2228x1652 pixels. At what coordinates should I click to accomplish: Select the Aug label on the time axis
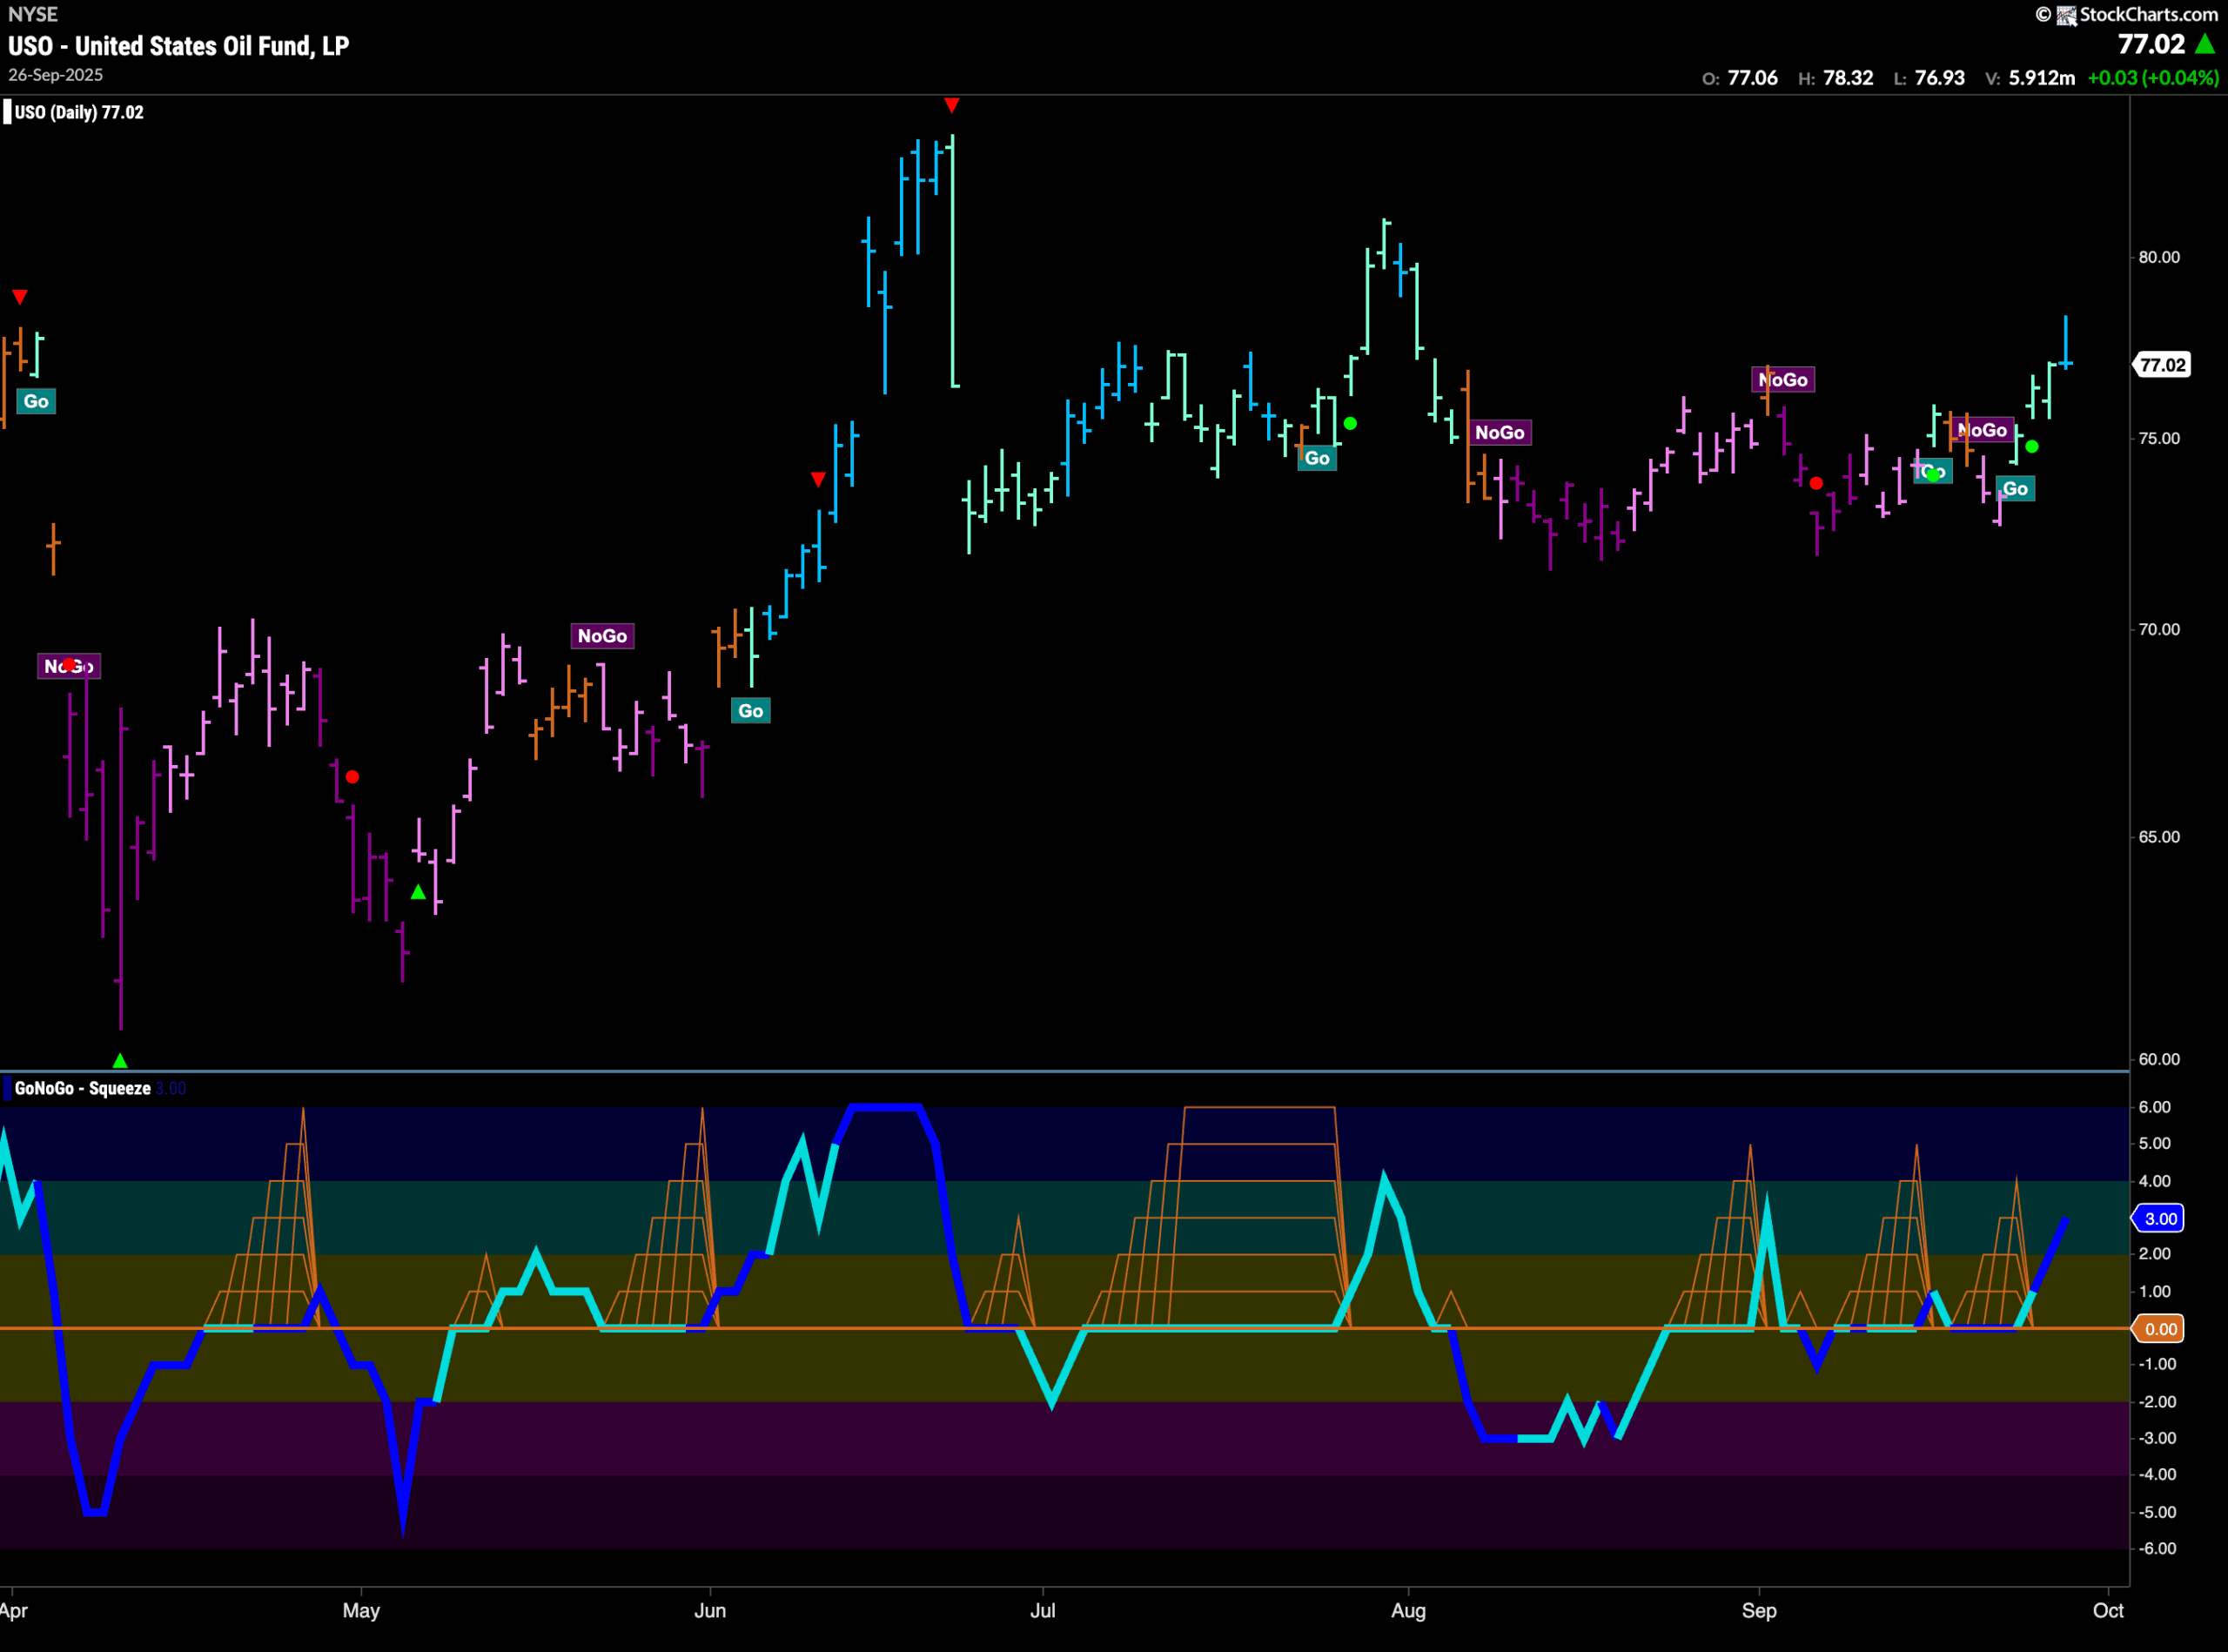[1408, 1610]
